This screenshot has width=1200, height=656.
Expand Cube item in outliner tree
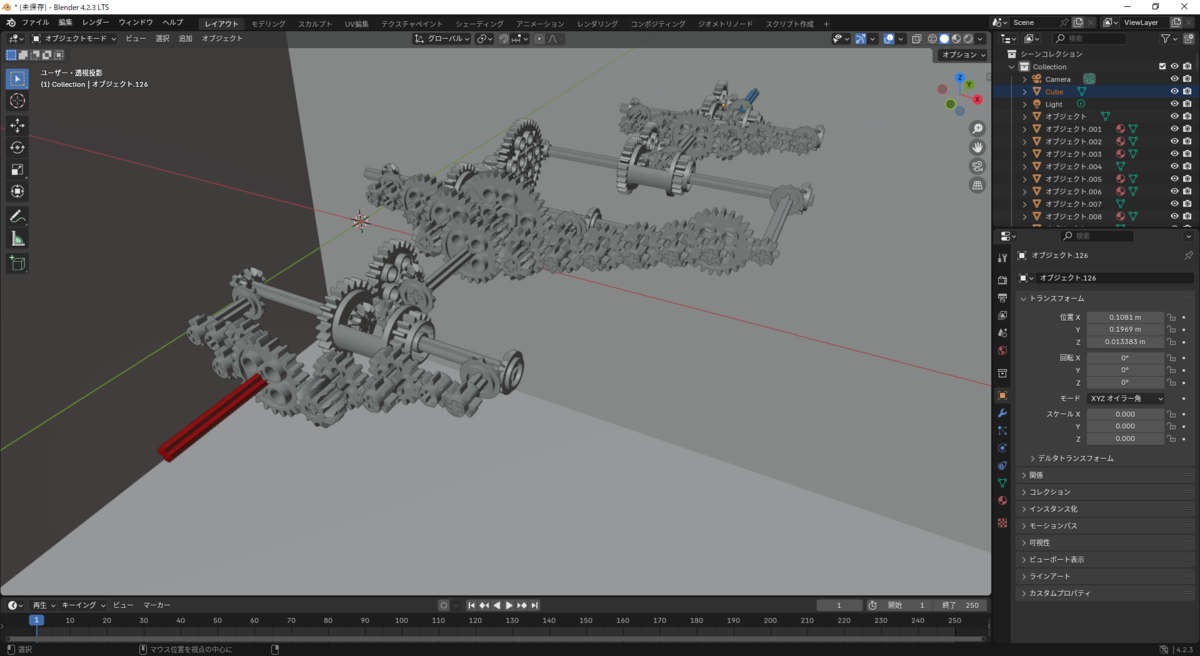tap(1025, 91)
